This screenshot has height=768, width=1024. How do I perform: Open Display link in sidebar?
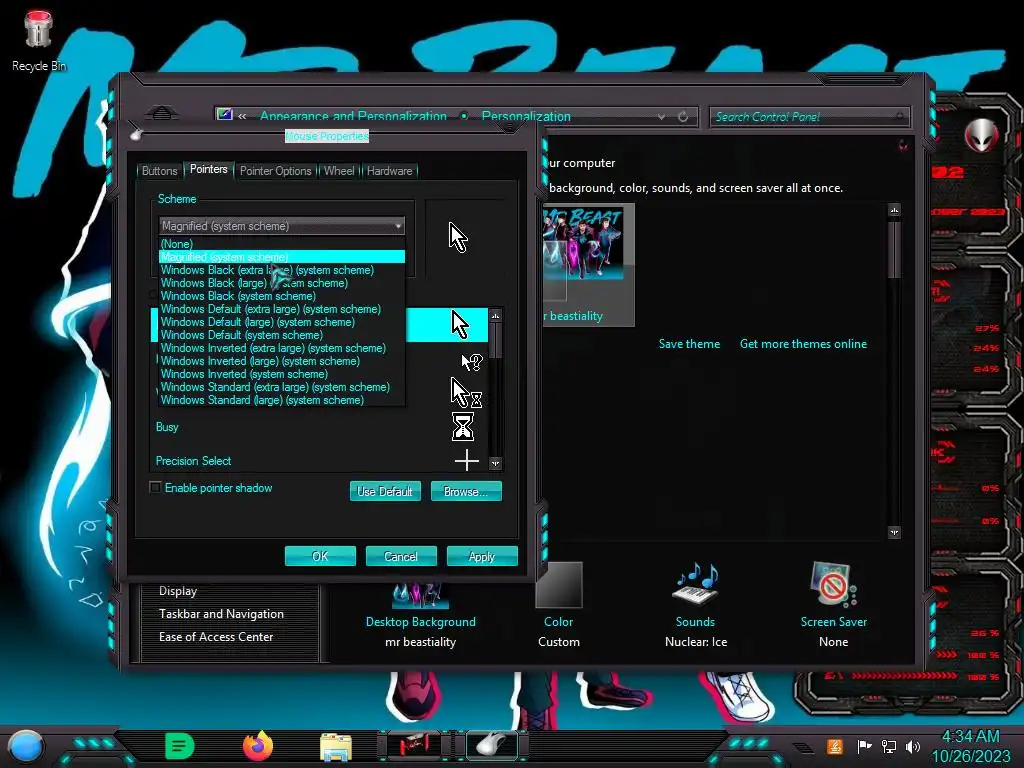coord(178,590)
